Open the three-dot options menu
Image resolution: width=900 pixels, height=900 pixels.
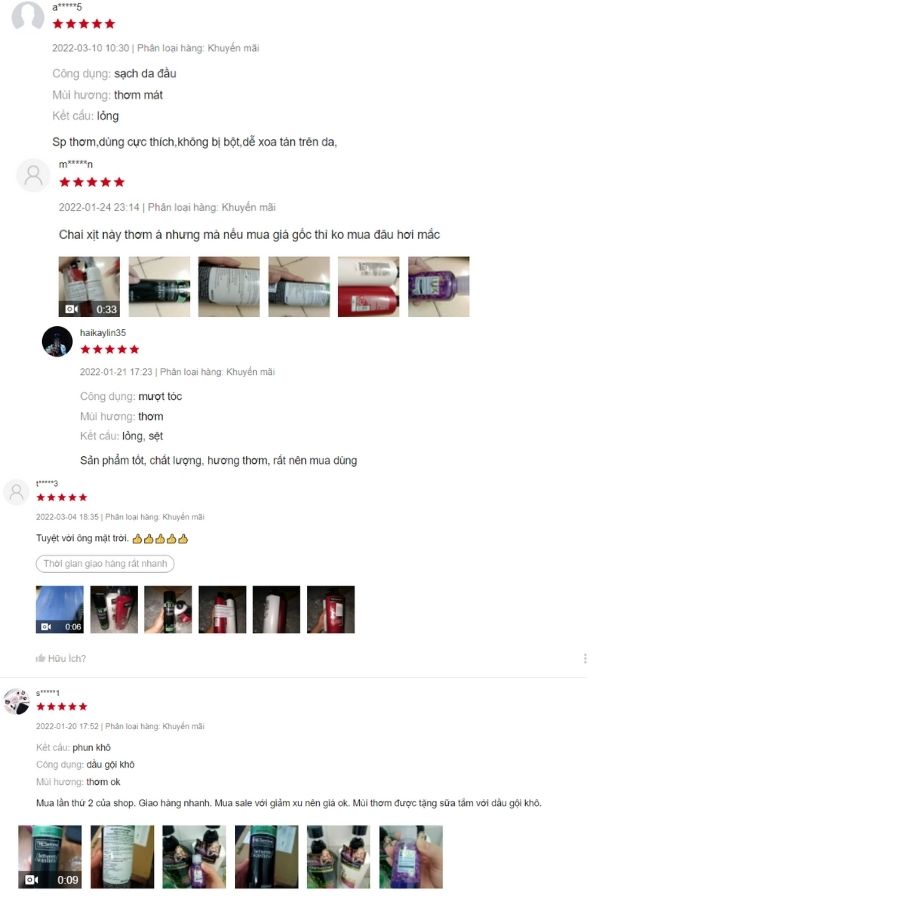[585, 658]
